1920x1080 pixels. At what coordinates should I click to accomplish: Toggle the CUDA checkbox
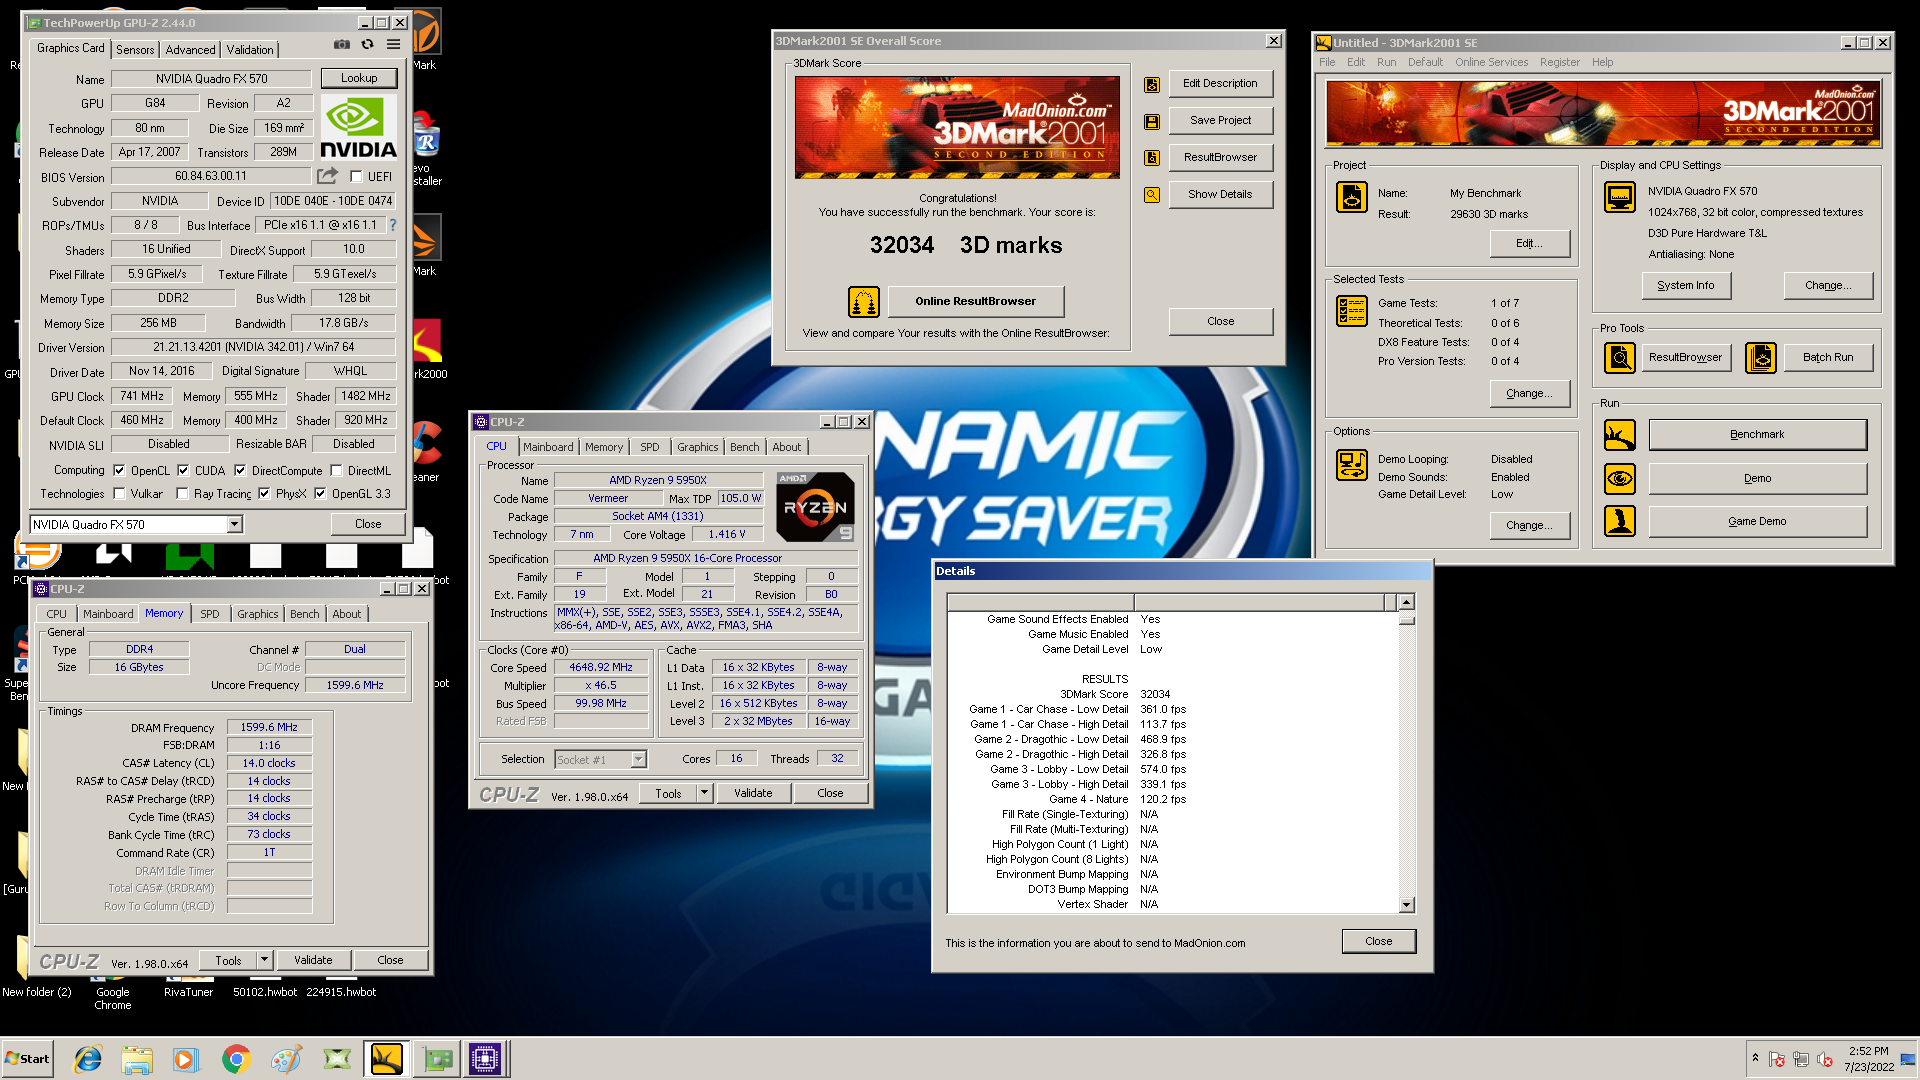point(183,470)
